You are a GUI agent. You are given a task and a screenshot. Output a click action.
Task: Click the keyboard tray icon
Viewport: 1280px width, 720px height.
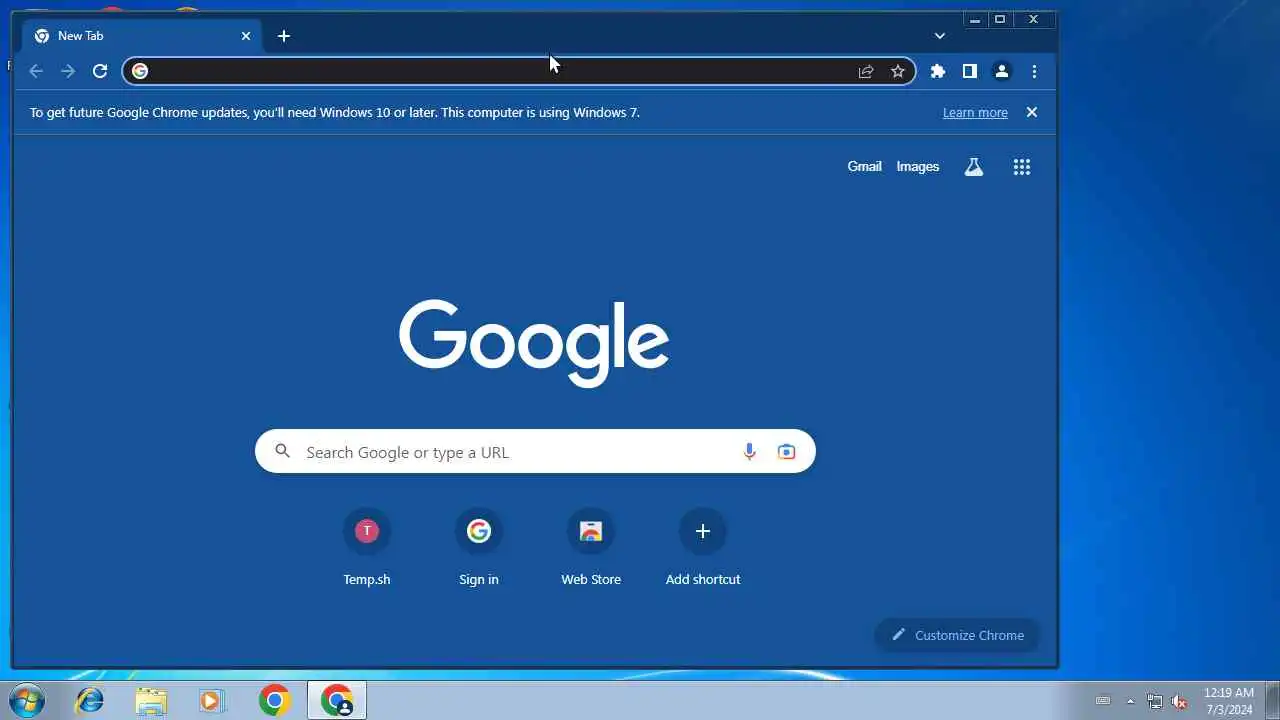coord(1103,701)
